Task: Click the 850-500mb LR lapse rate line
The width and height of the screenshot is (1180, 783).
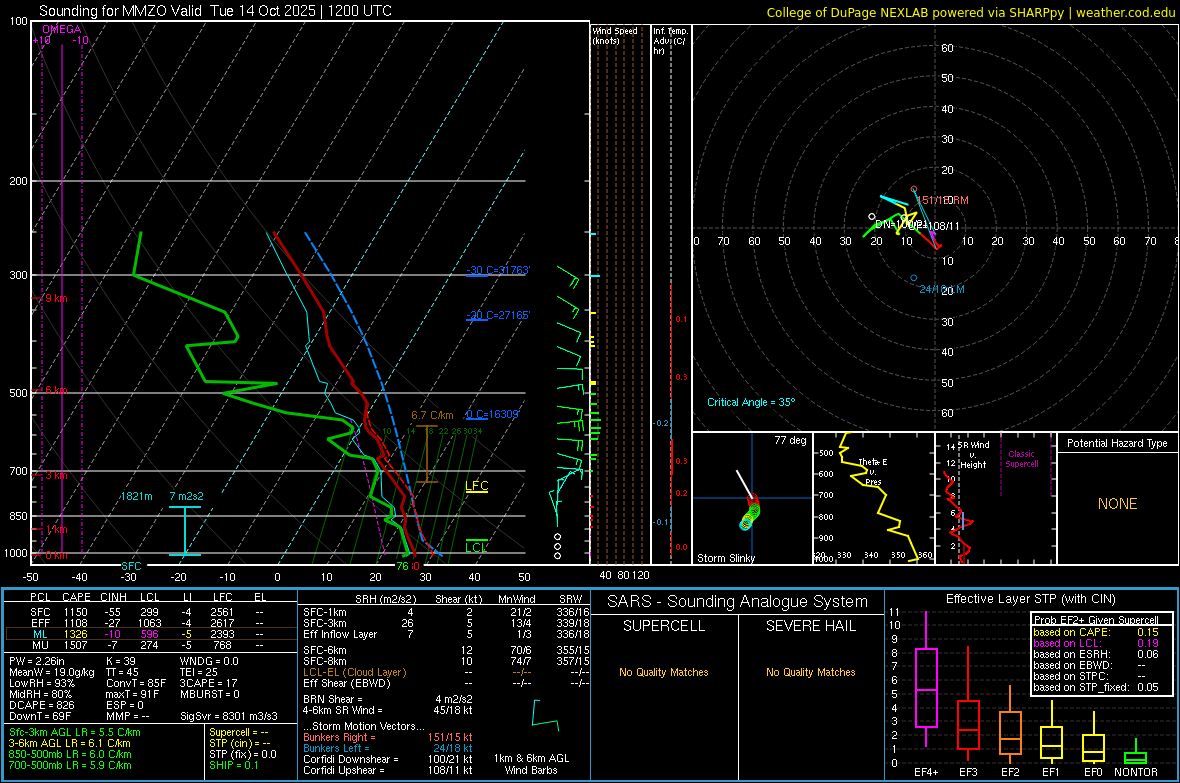Action: pyautogui.click(x=70, y=754)
